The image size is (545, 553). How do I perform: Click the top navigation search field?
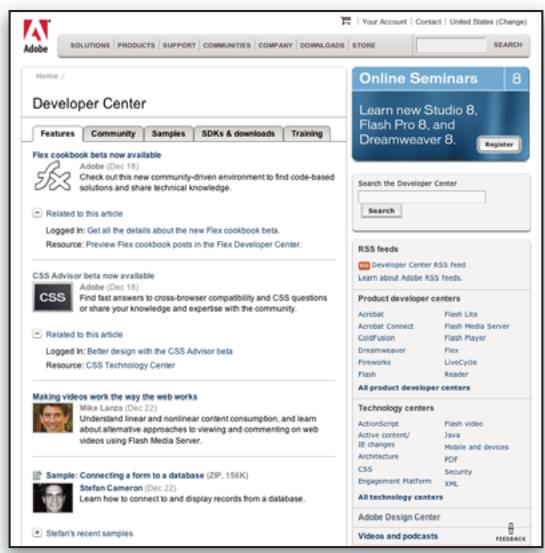(451, 45)
